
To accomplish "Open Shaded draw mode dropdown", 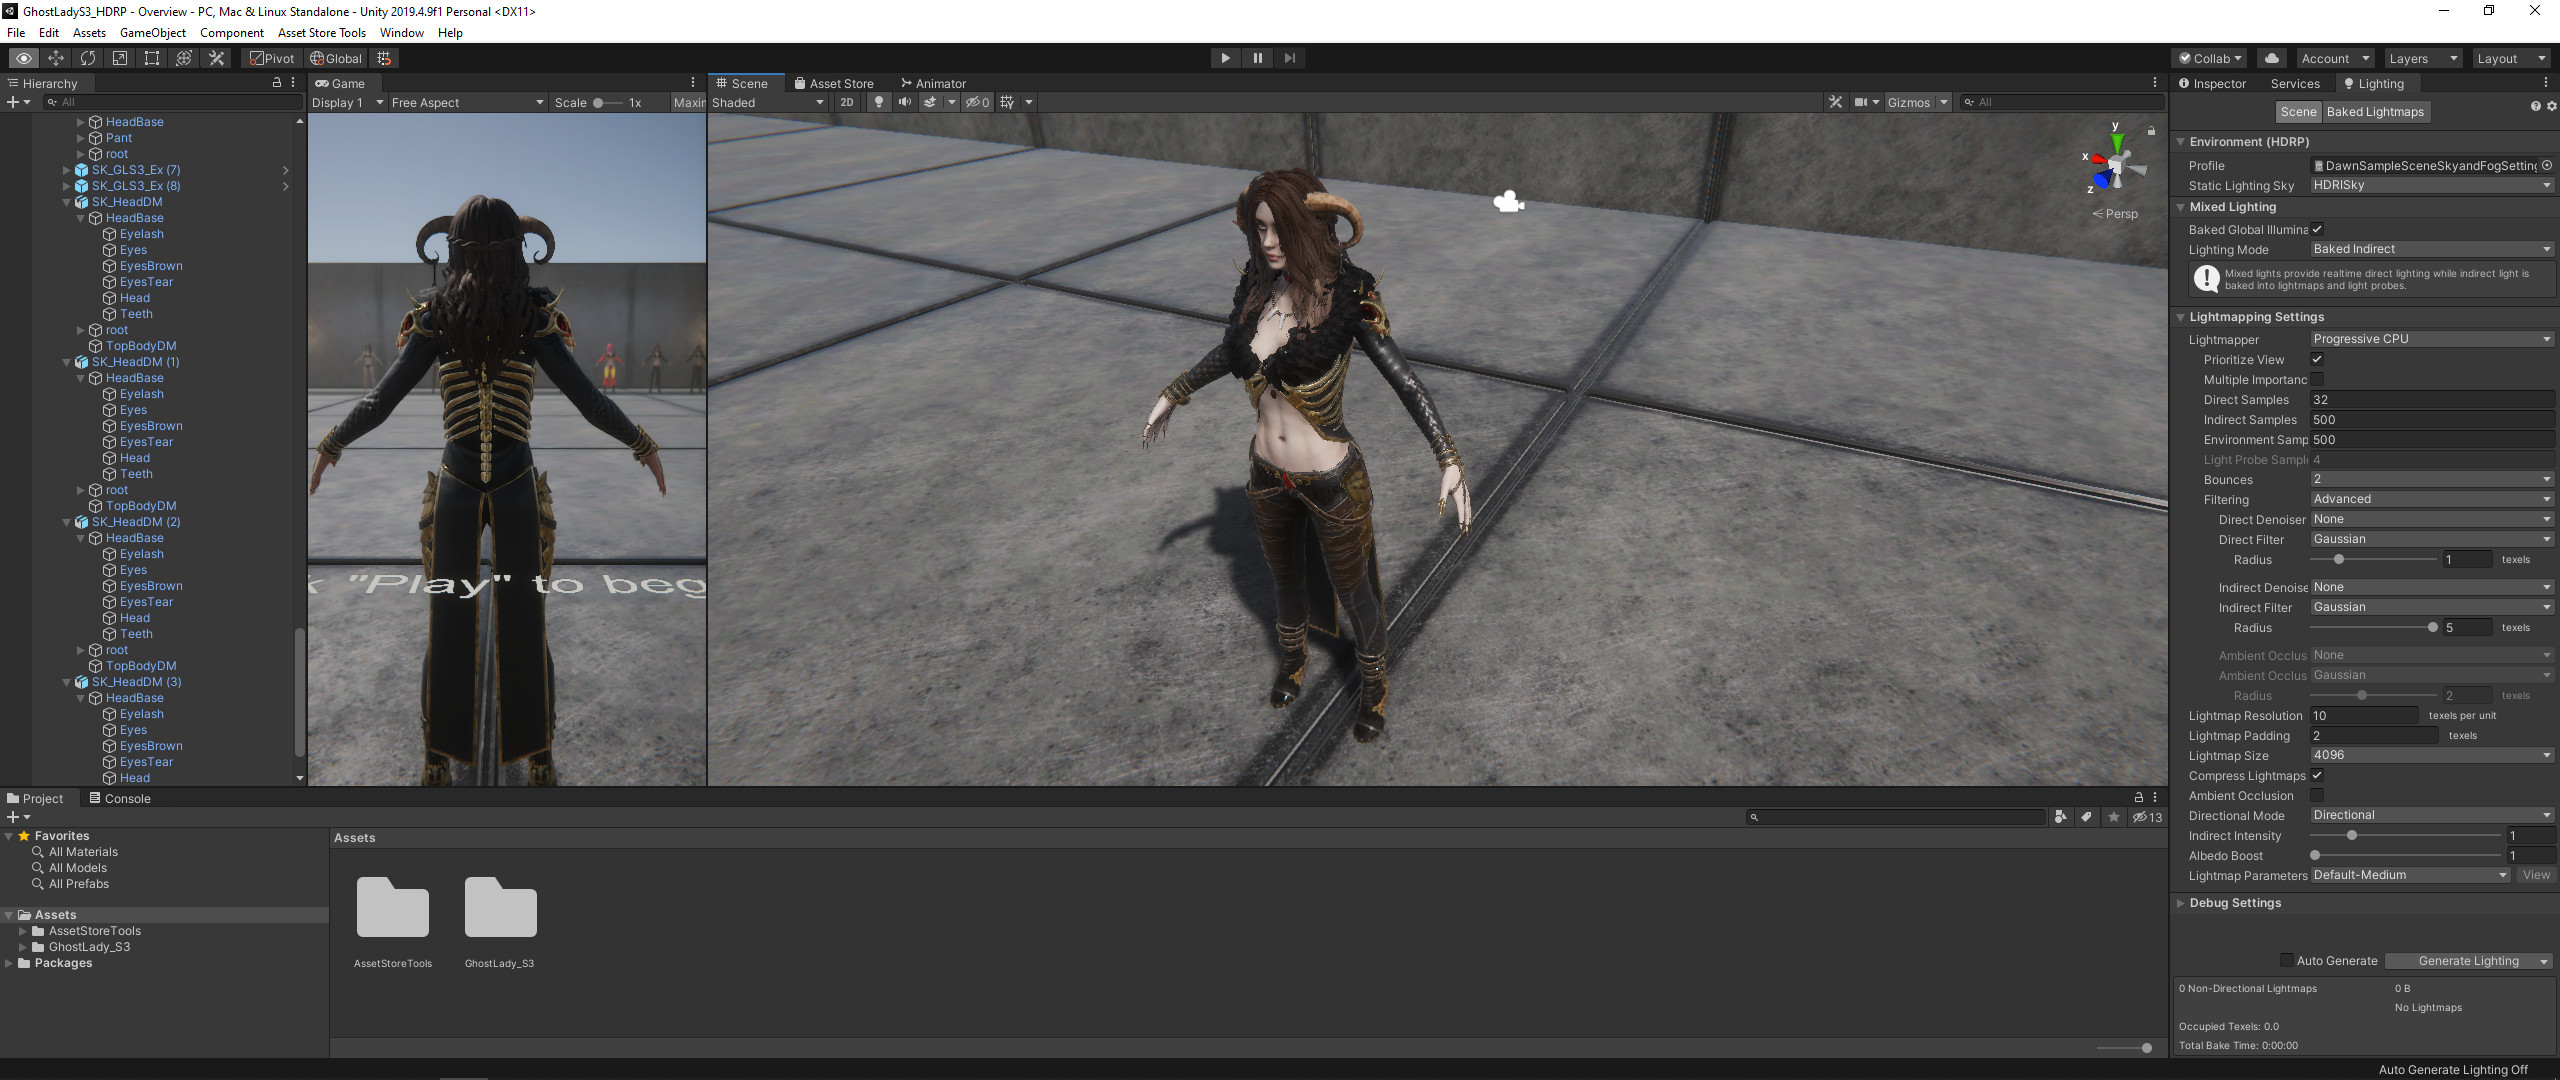I will point(768,102).
